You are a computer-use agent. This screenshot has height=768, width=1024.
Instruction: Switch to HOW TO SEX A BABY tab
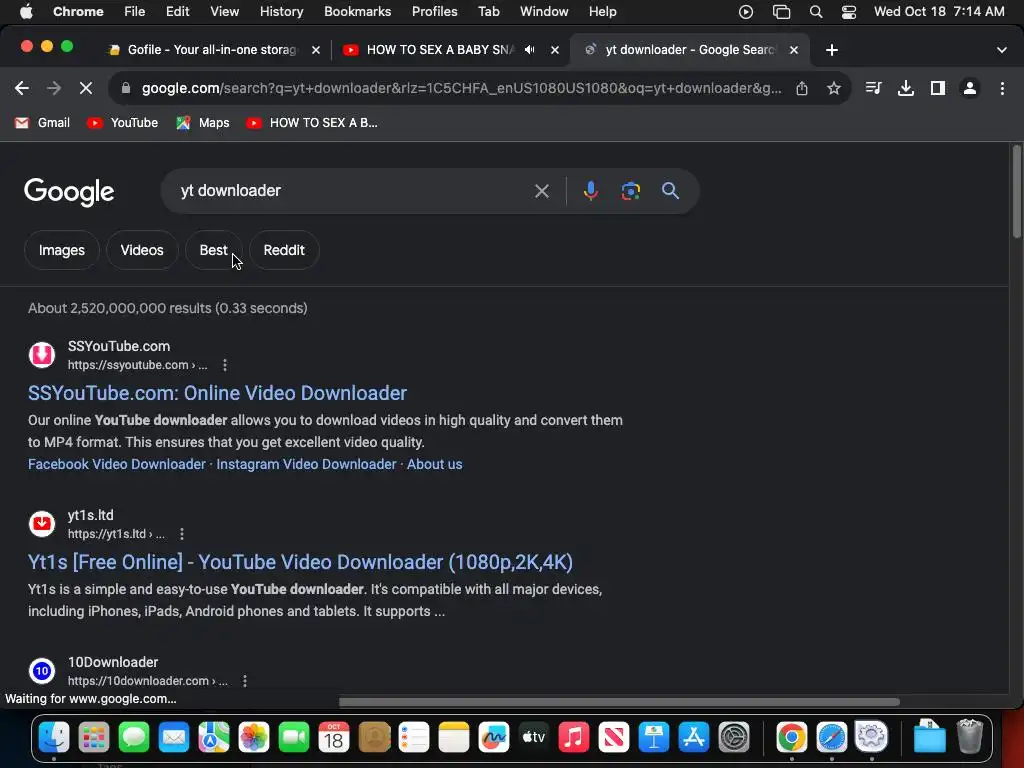pos(451,50)
